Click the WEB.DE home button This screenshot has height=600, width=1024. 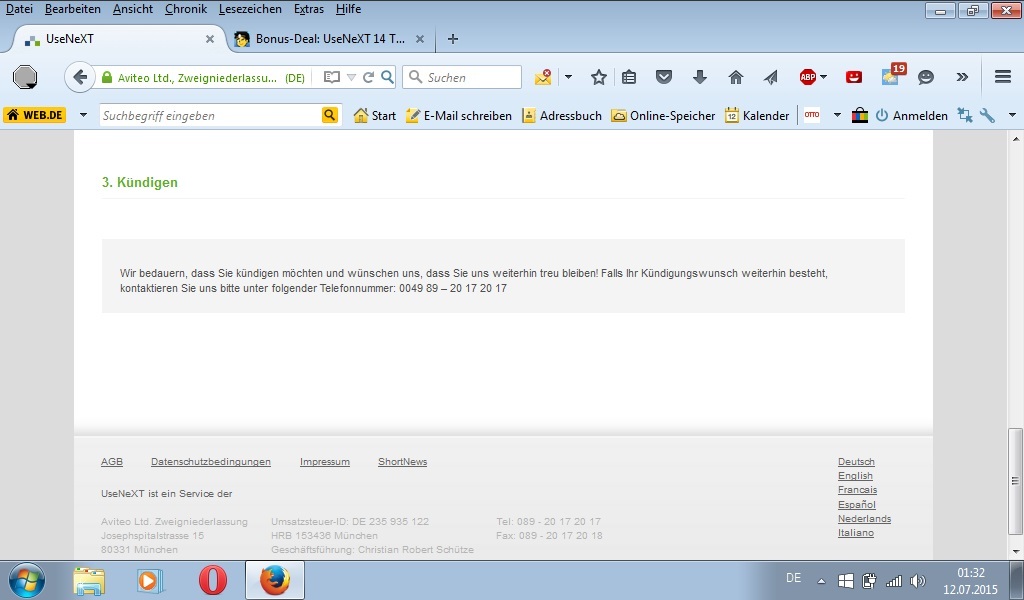point(35,115)
